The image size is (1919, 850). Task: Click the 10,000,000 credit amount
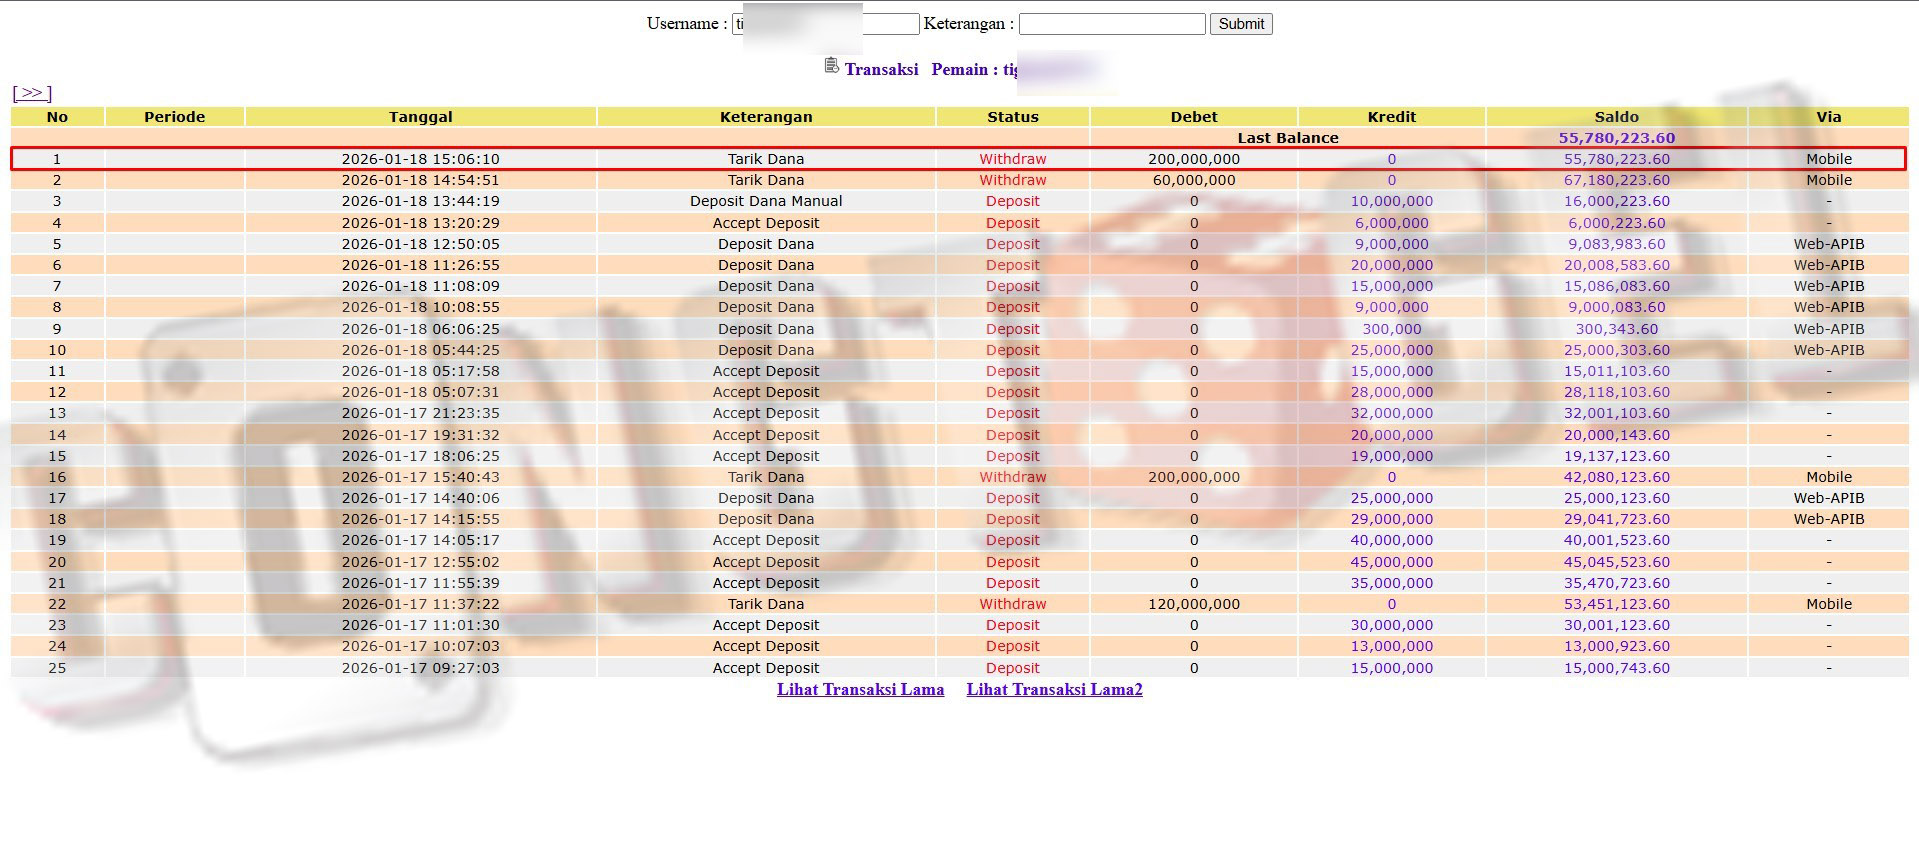[x=1392, y=201]
